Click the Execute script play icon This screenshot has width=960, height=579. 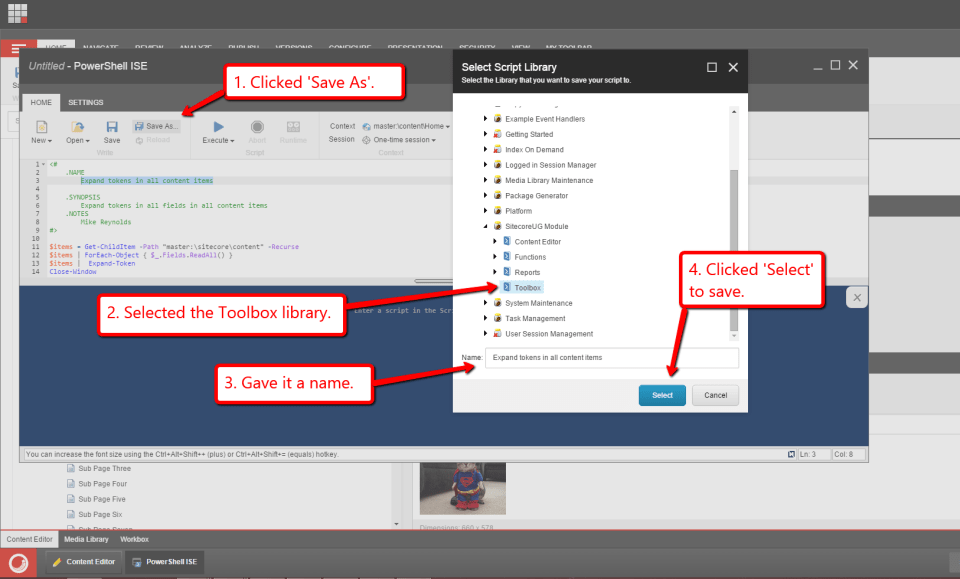pyautogui.click(x=218, y=127)
